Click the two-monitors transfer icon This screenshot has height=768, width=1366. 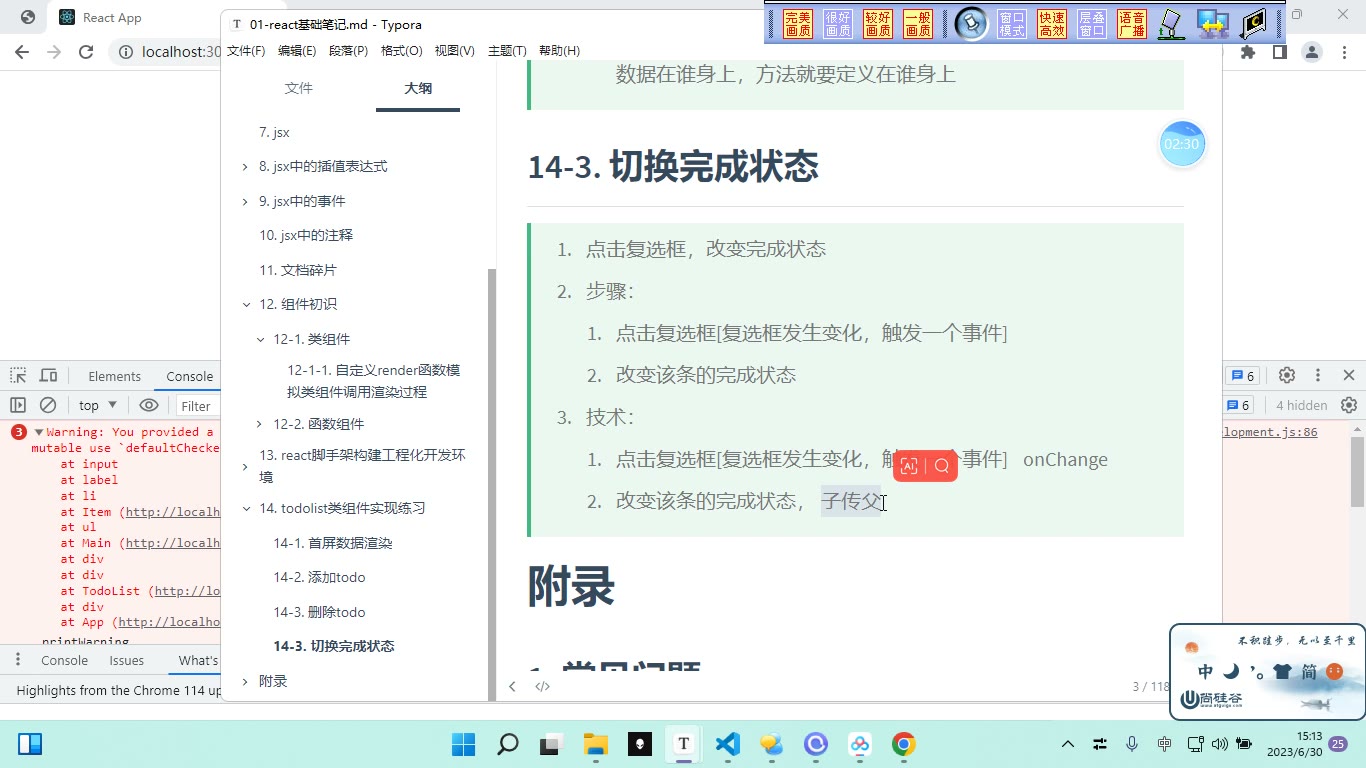[1212, 24]
